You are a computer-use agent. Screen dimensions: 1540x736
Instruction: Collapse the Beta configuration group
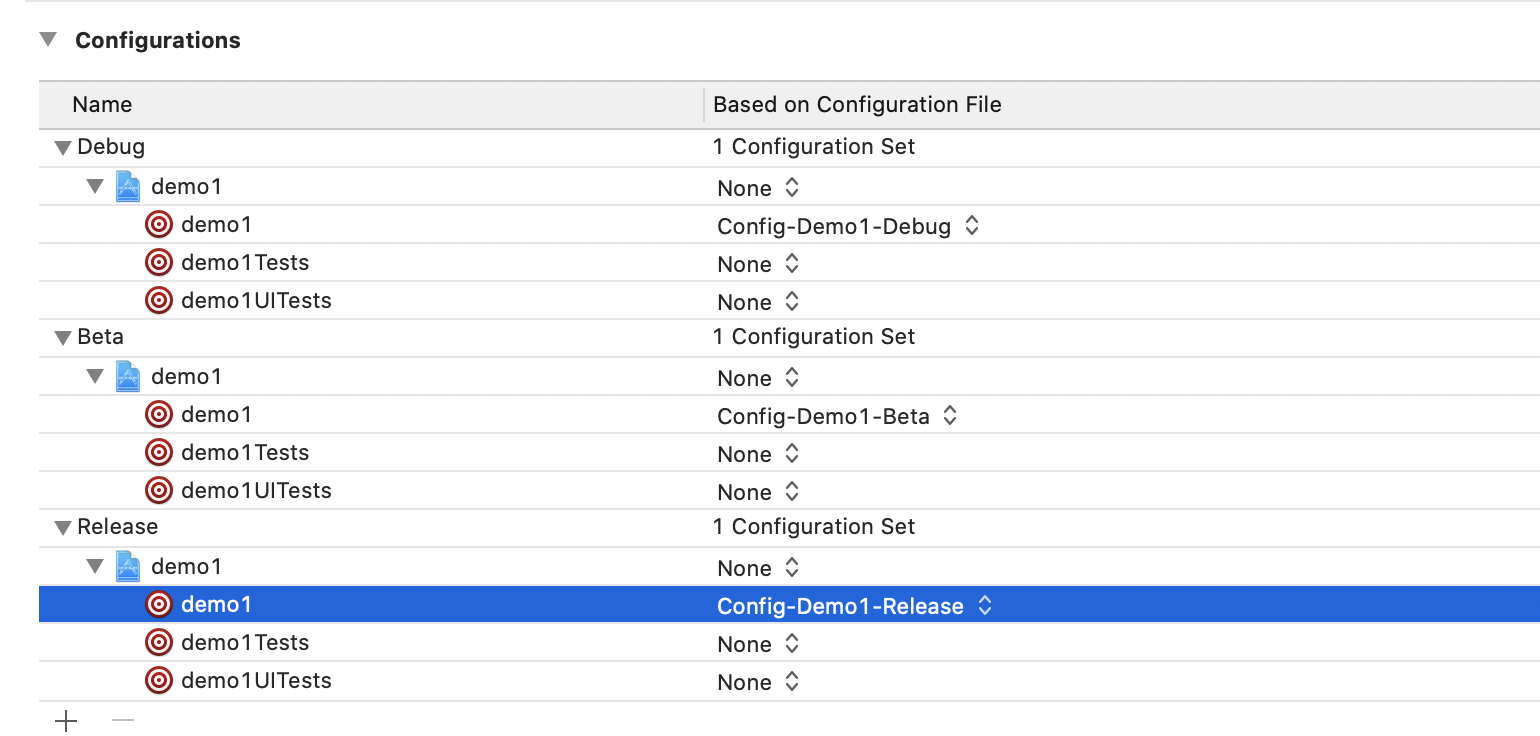[64, 338]
